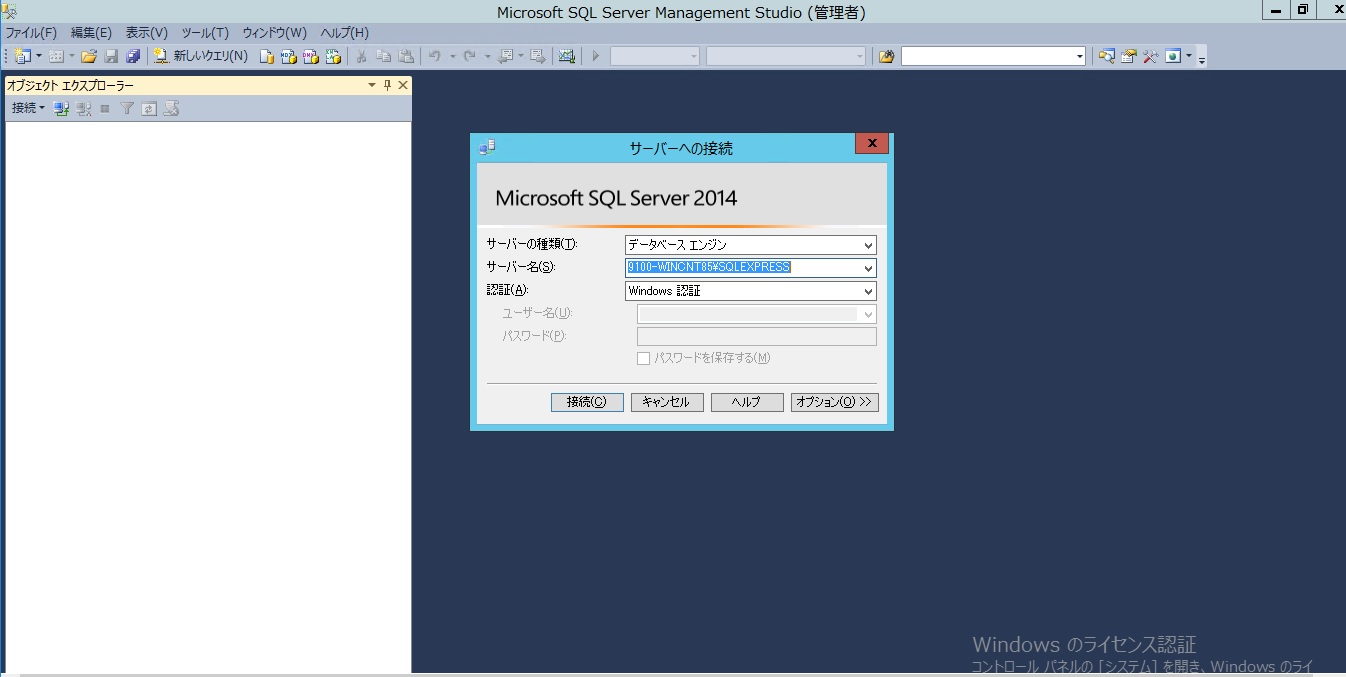Click the Activity Monitor toolbar icon
Image resolution: width=1346 pixels, height=677 pixels.
(567, 56)
